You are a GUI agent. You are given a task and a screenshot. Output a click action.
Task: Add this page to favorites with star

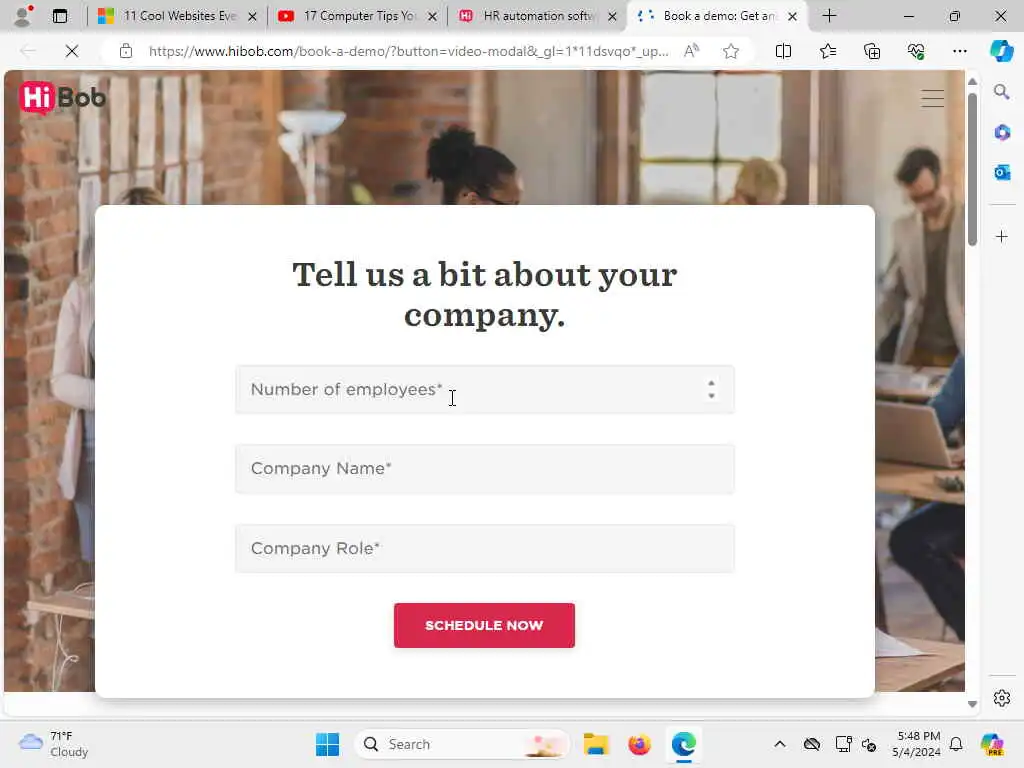[x=731, y=51]
